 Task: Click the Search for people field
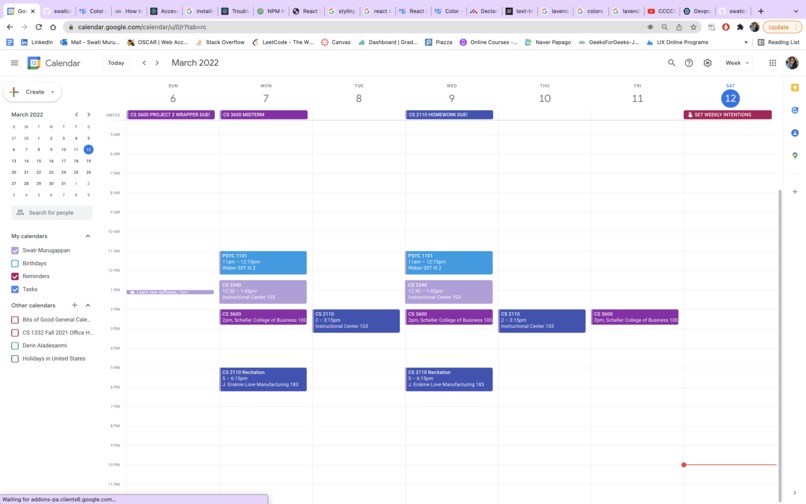(x=51, y=212)
